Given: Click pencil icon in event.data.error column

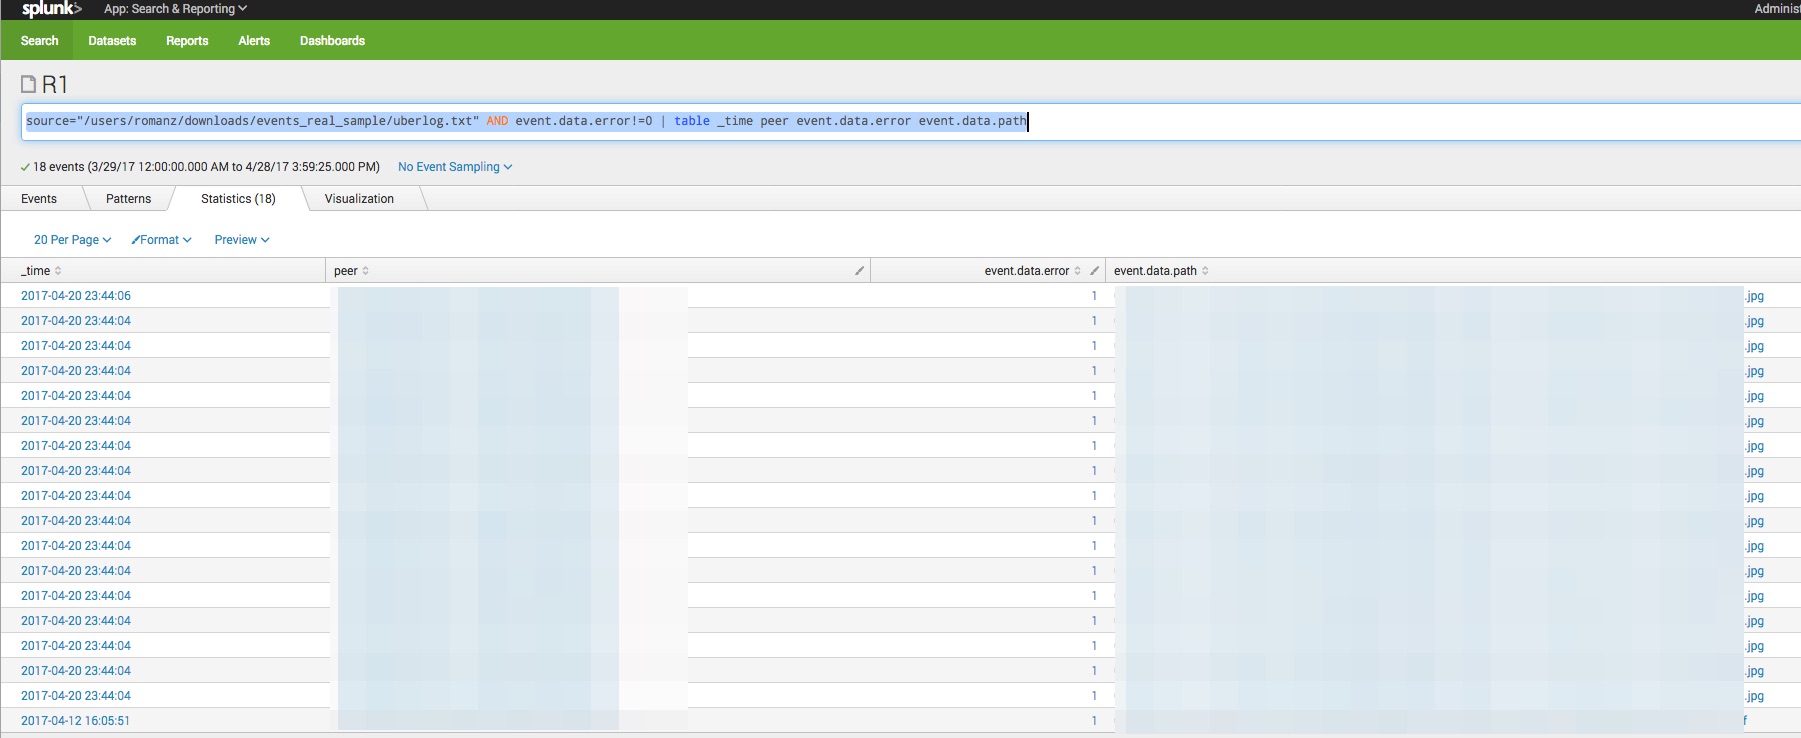Looking at the screenshot, I should 1094,271.
